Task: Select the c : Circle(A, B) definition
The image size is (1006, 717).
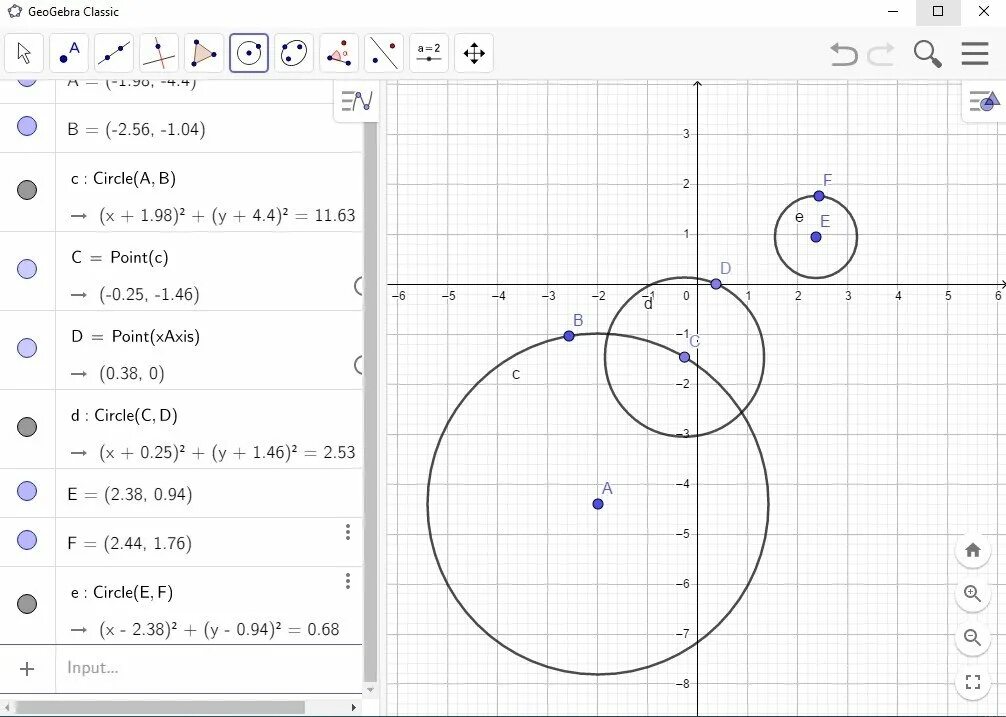Action: click(x=123, y=178)
